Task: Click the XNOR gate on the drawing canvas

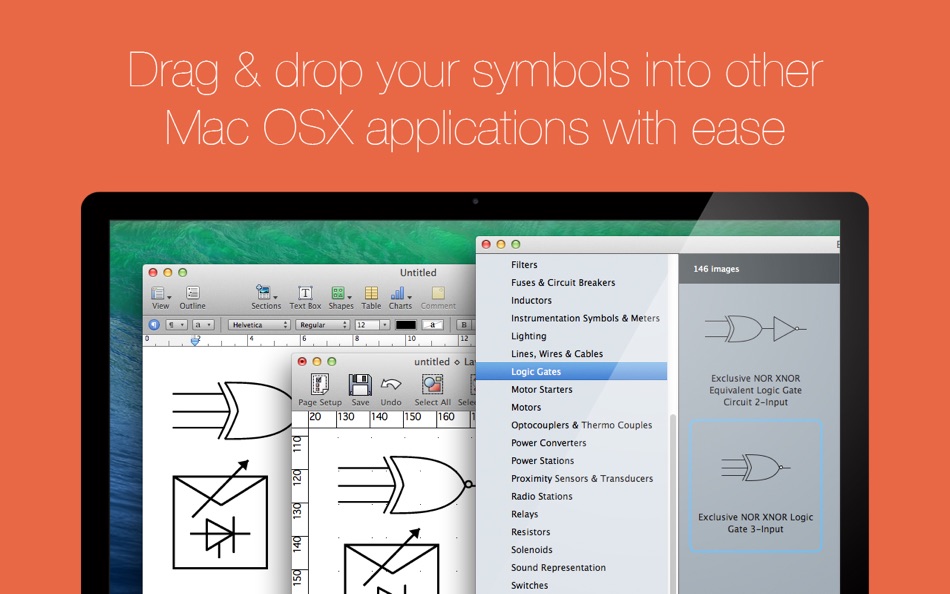Action: 405,485
